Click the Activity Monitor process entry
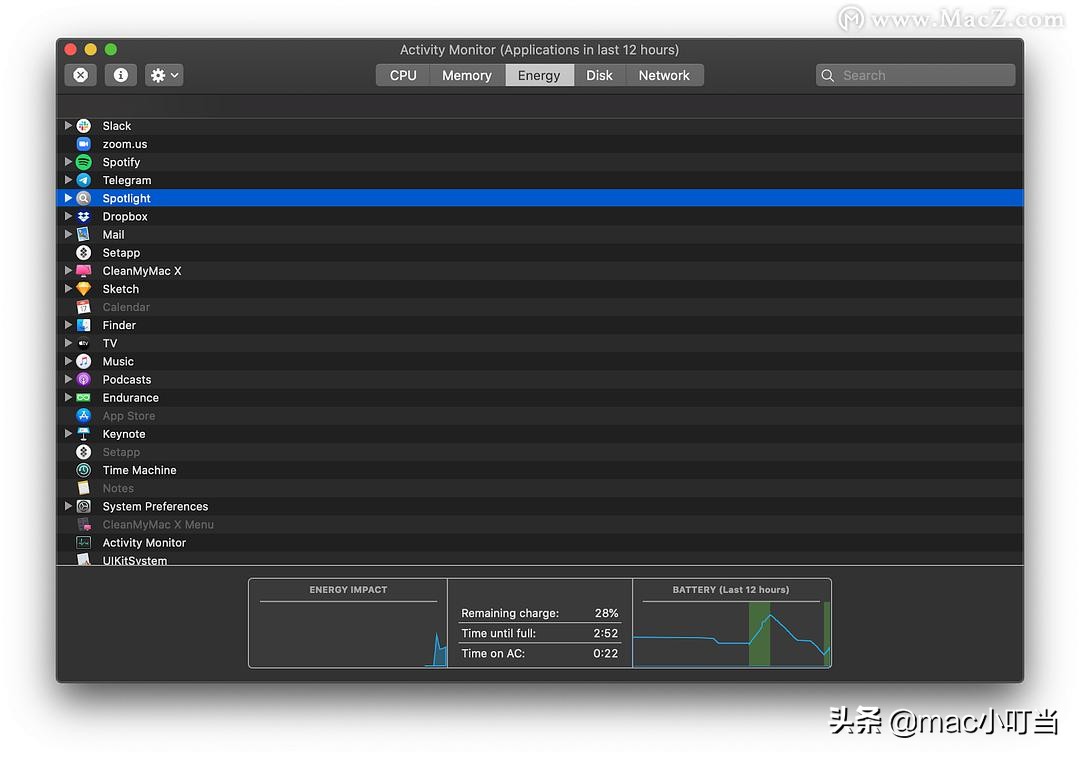This screenshot has width=1080, height=757. [x=145, y=542]
